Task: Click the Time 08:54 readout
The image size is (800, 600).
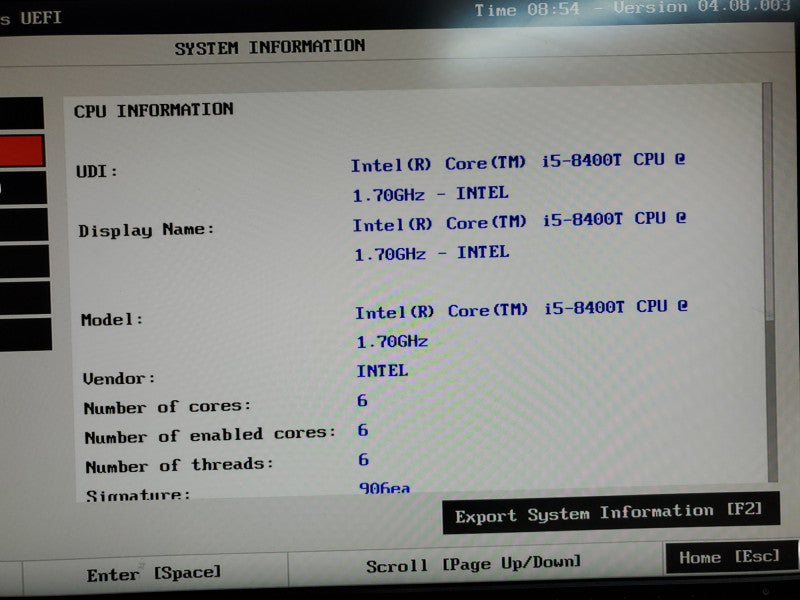Action: pos(527,10)
